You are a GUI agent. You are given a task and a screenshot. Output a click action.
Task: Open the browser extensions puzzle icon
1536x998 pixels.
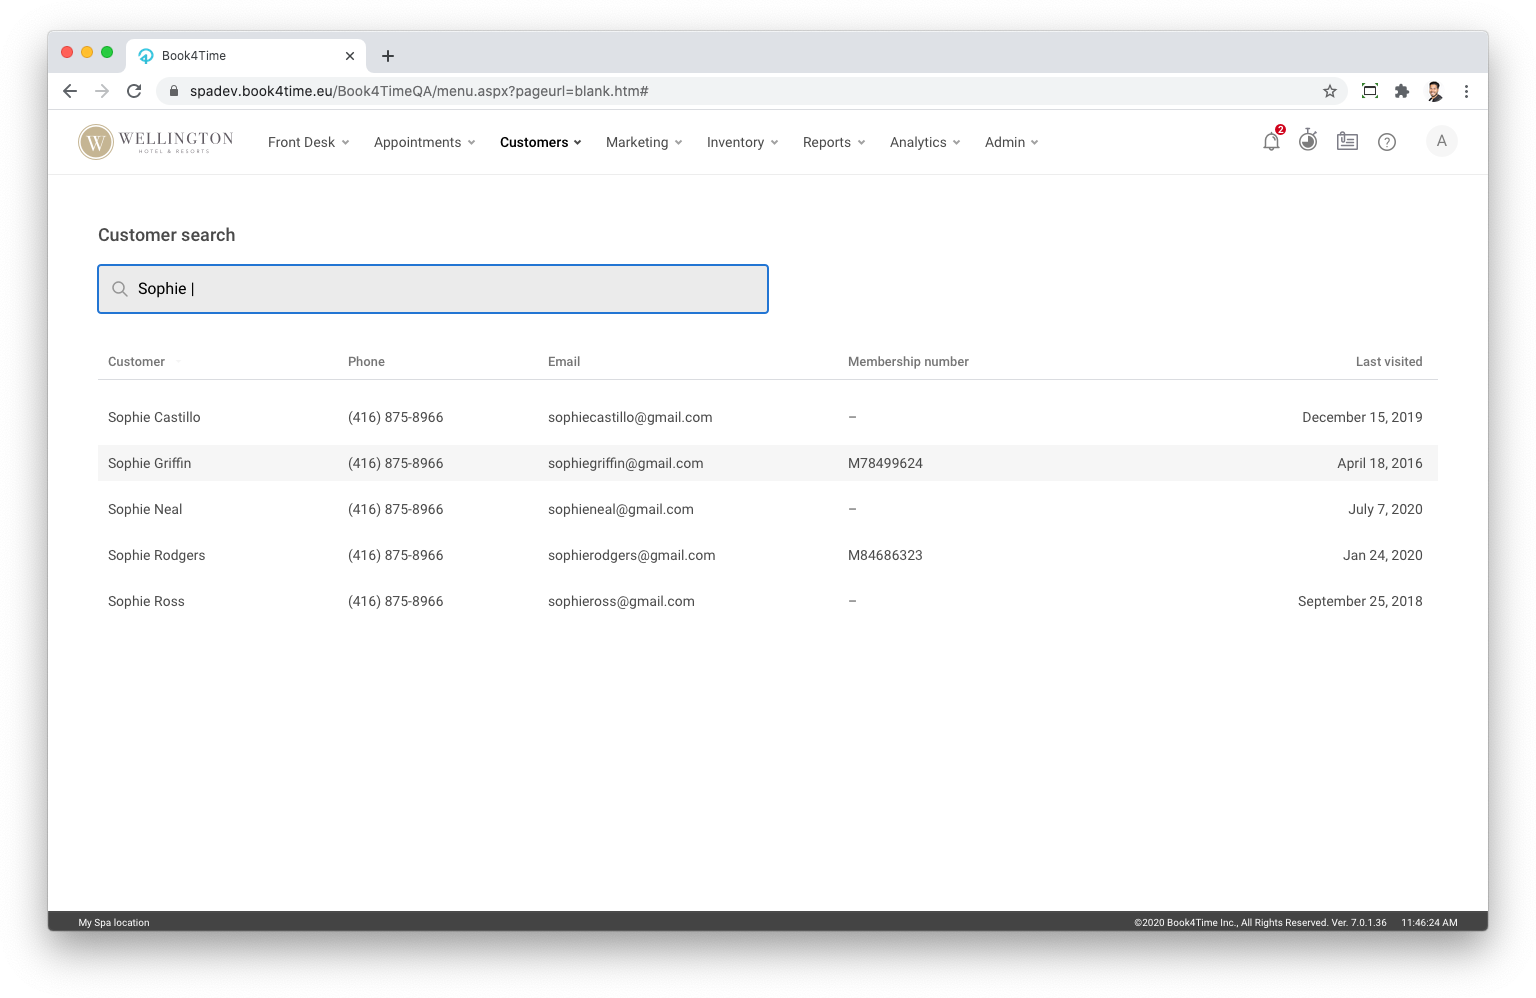point(1402,91)
